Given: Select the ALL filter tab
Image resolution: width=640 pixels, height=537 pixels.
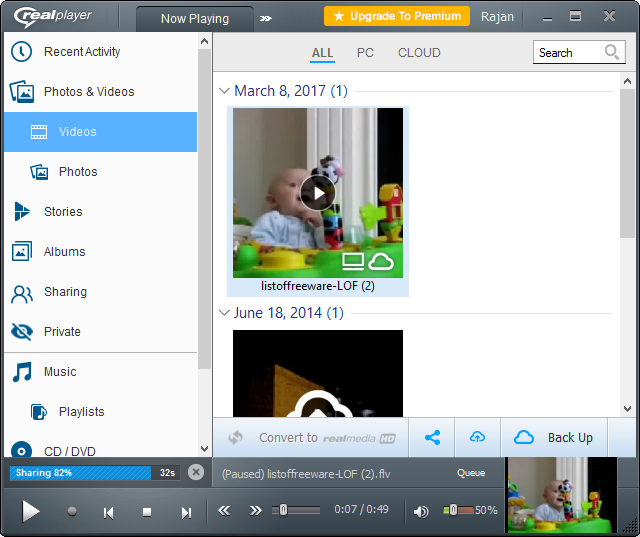Looking at the screenshot, I should pyautogui.click(x=322, y=53).
